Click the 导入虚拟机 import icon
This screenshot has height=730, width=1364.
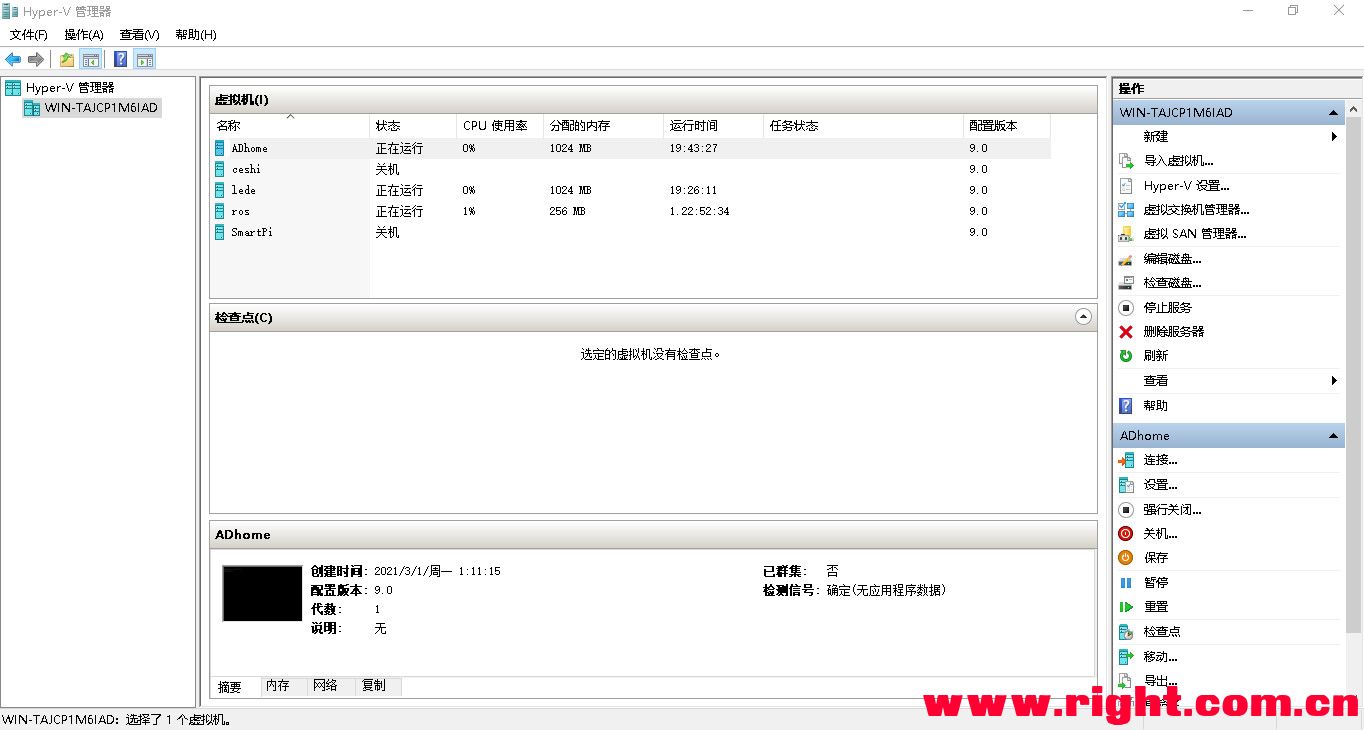tap(1126, 161)
